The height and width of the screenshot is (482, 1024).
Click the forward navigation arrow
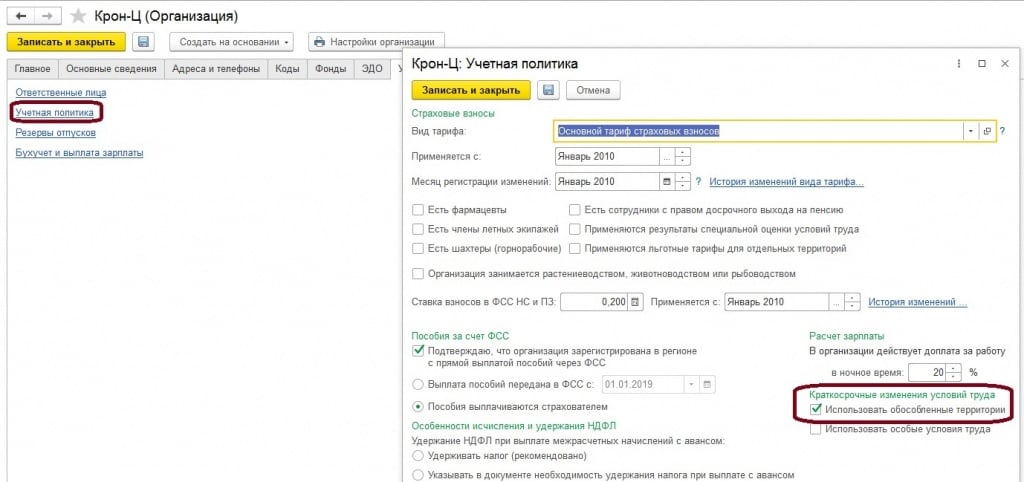tap(46, 17)
